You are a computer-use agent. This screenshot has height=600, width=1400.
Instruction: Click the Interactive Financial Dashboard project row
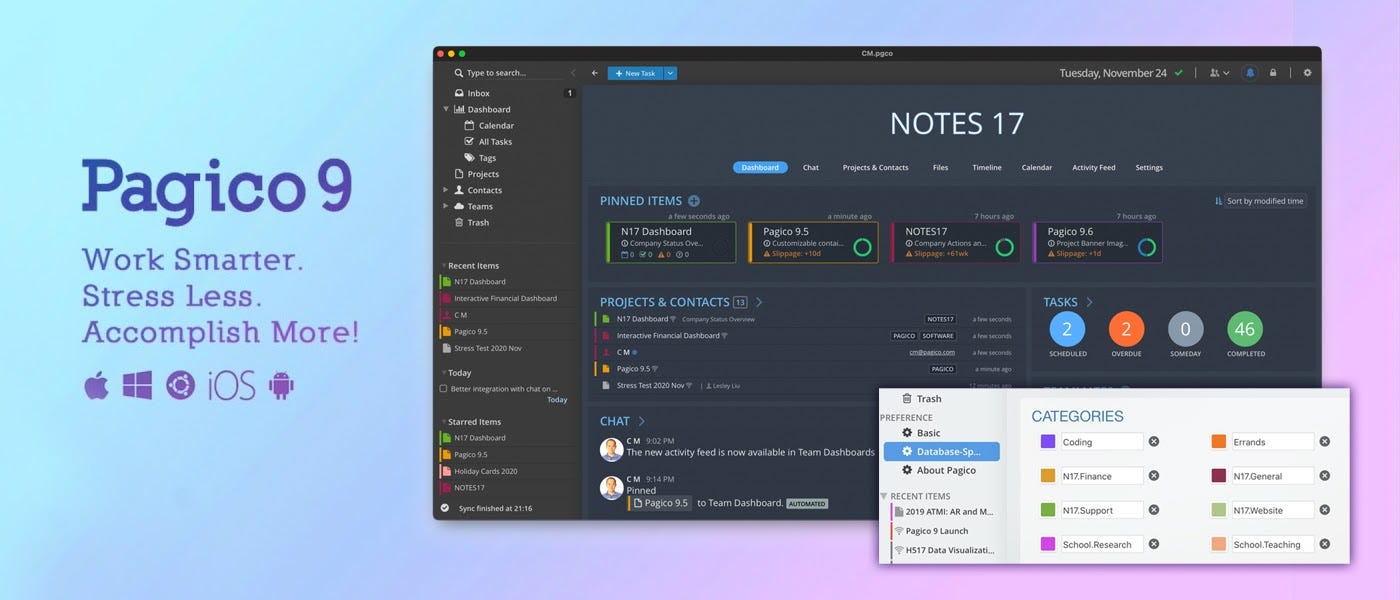coord(805,336)
